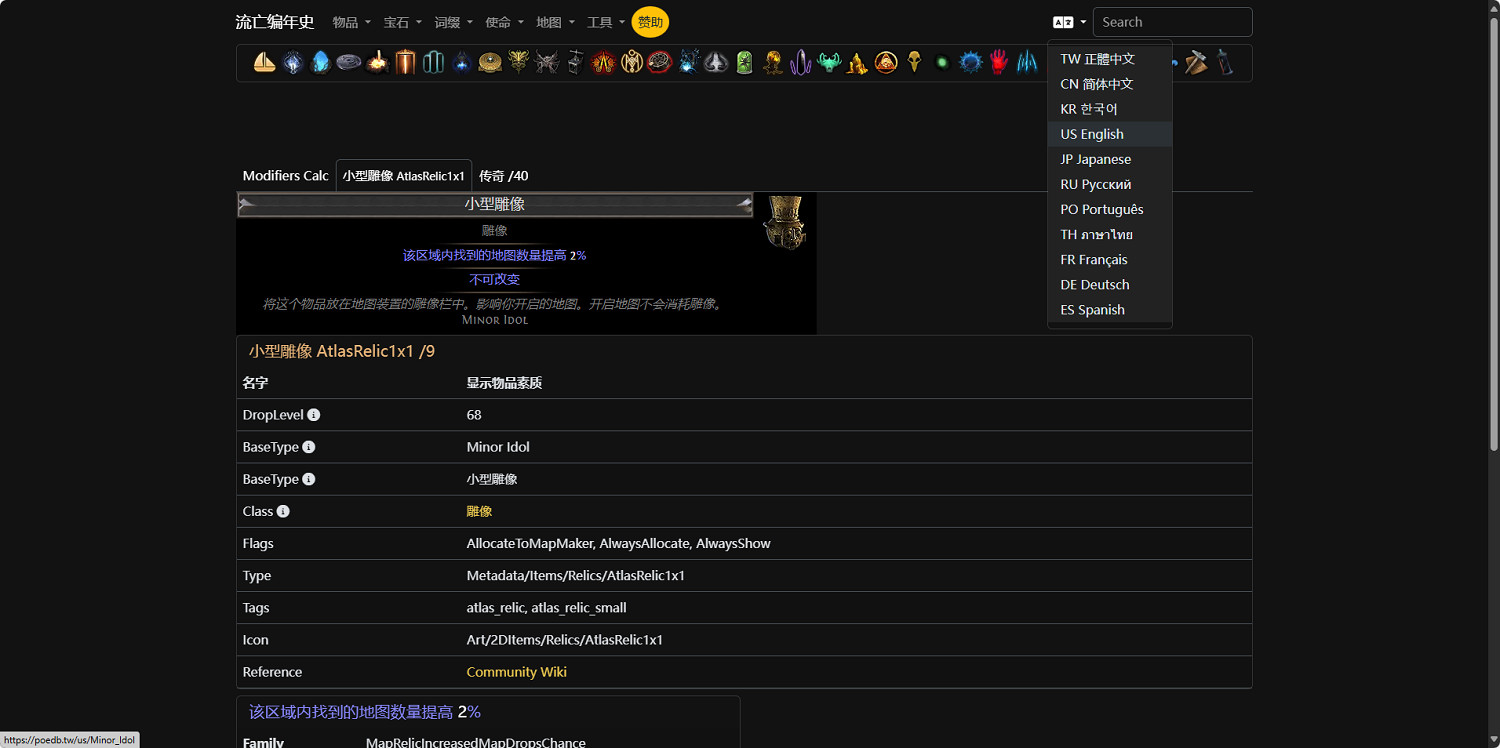This screenshot has height=748, width=1500.
Task: Open the Community Wiki link
Action: pos(516,672)
